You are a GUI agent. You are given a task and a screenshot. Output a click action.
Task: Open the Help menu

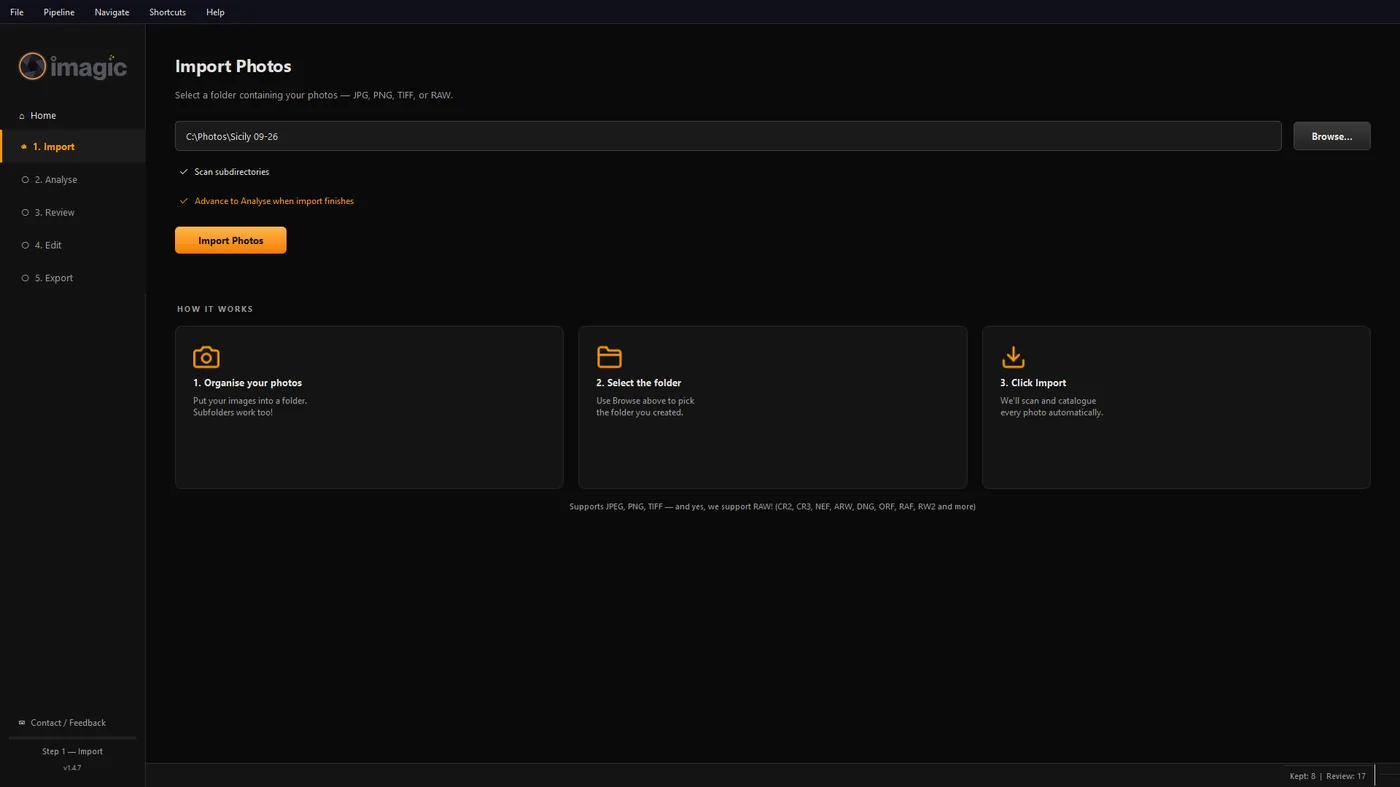(215, 12)
